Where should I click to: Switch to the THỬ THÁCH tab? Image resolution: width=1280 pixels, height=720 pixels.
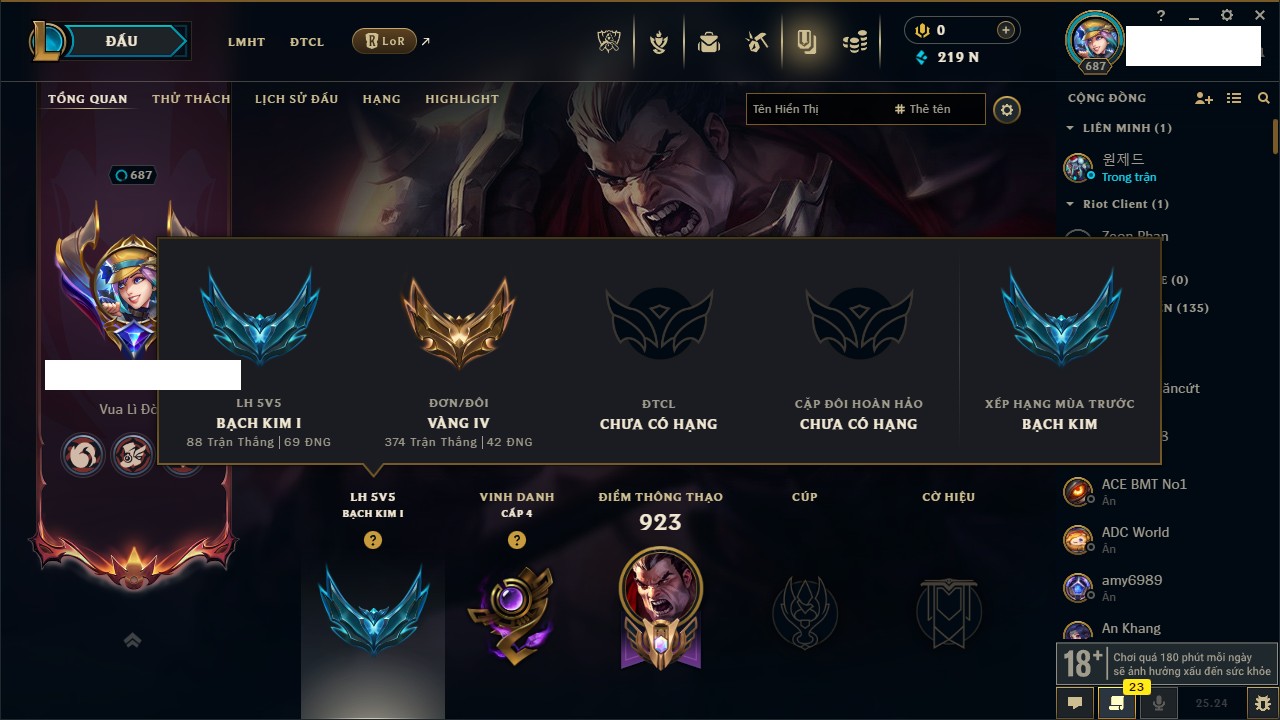pos(191,99)
